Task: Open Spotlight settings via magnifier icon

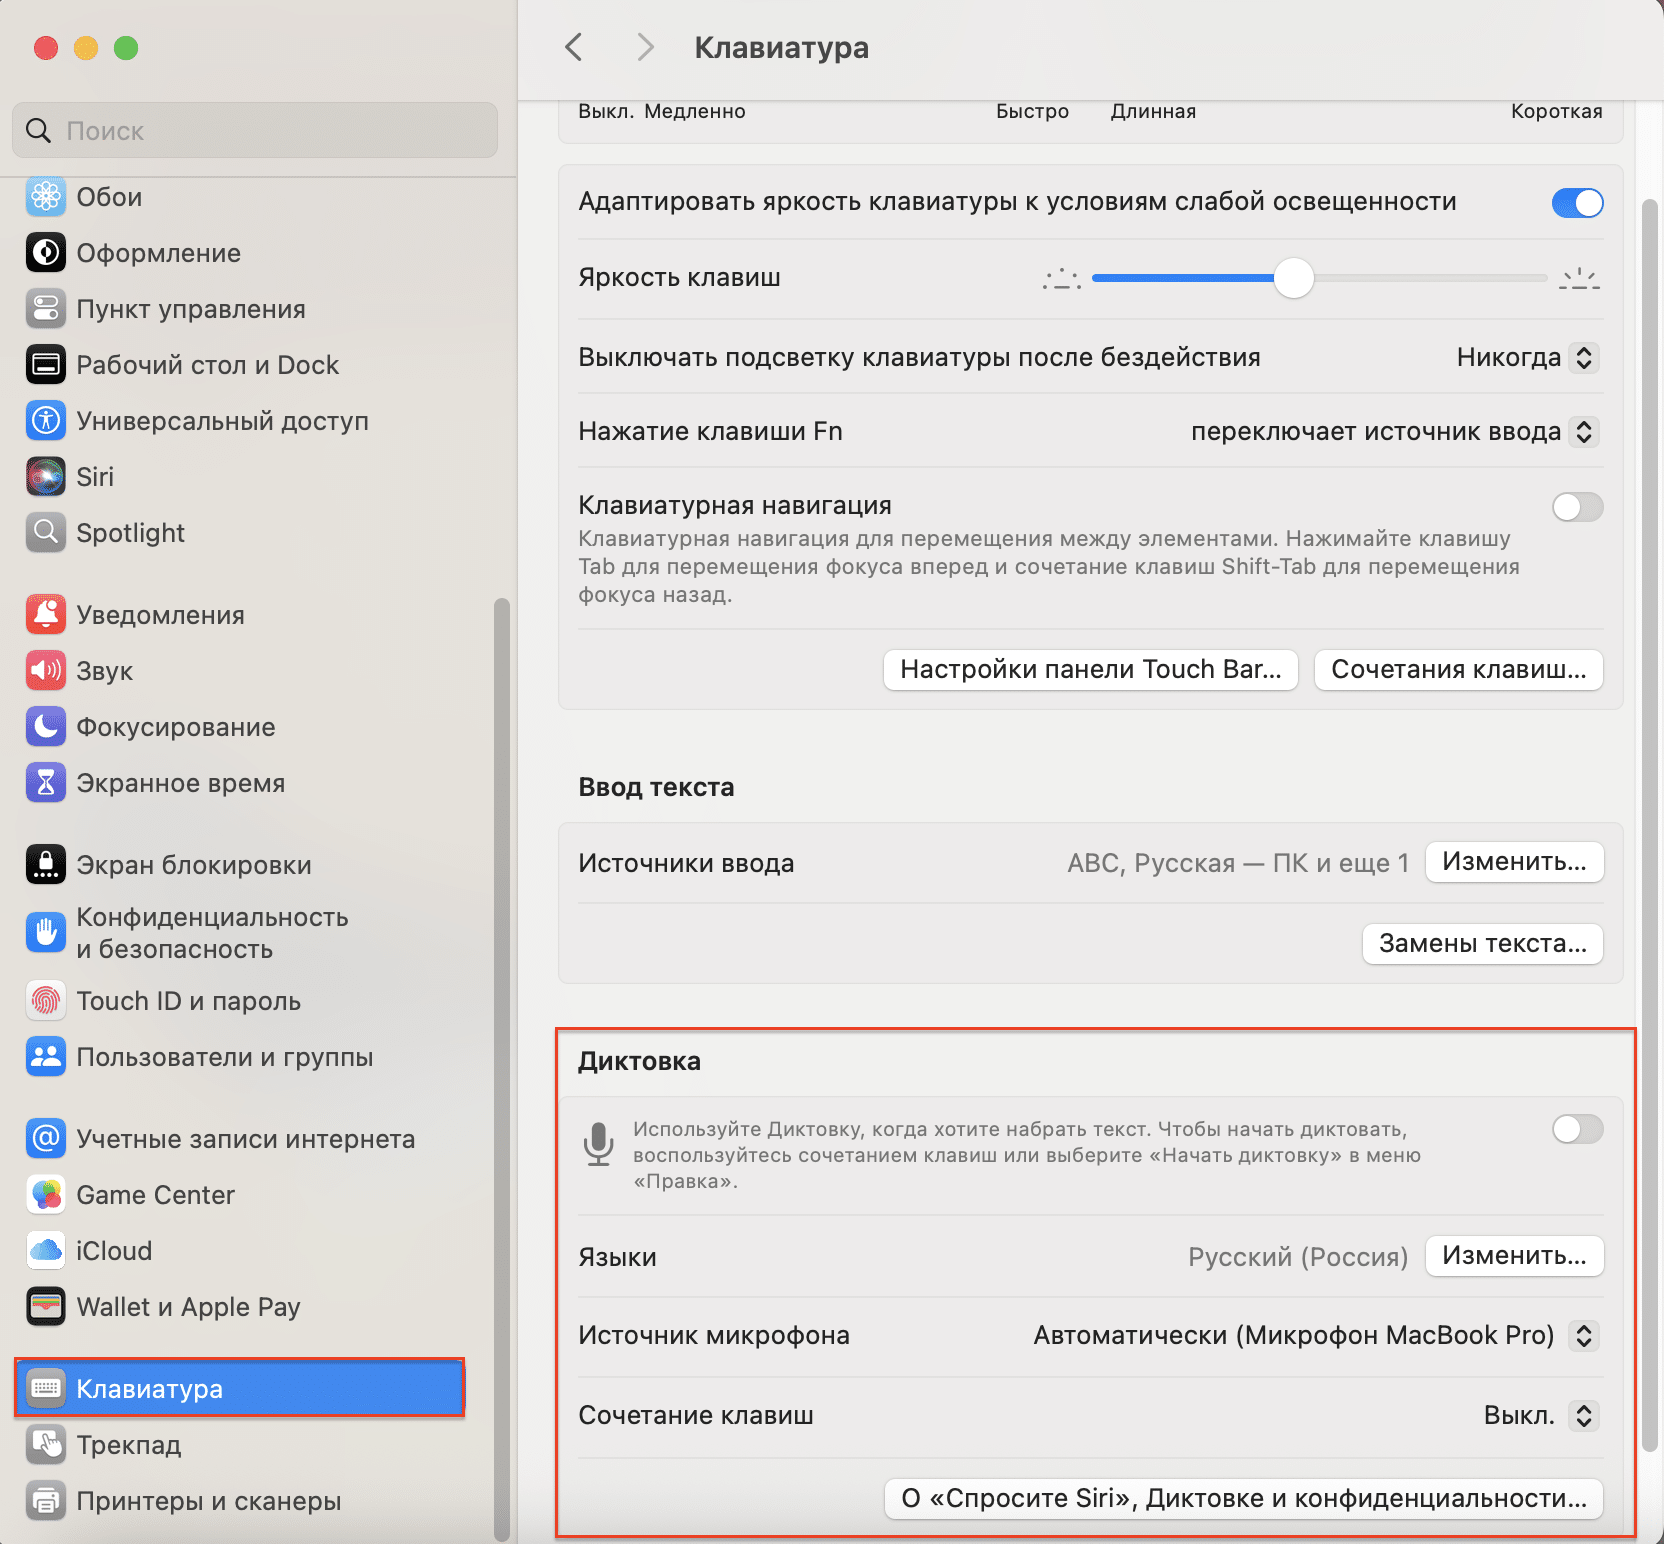Action: [46, 533]
